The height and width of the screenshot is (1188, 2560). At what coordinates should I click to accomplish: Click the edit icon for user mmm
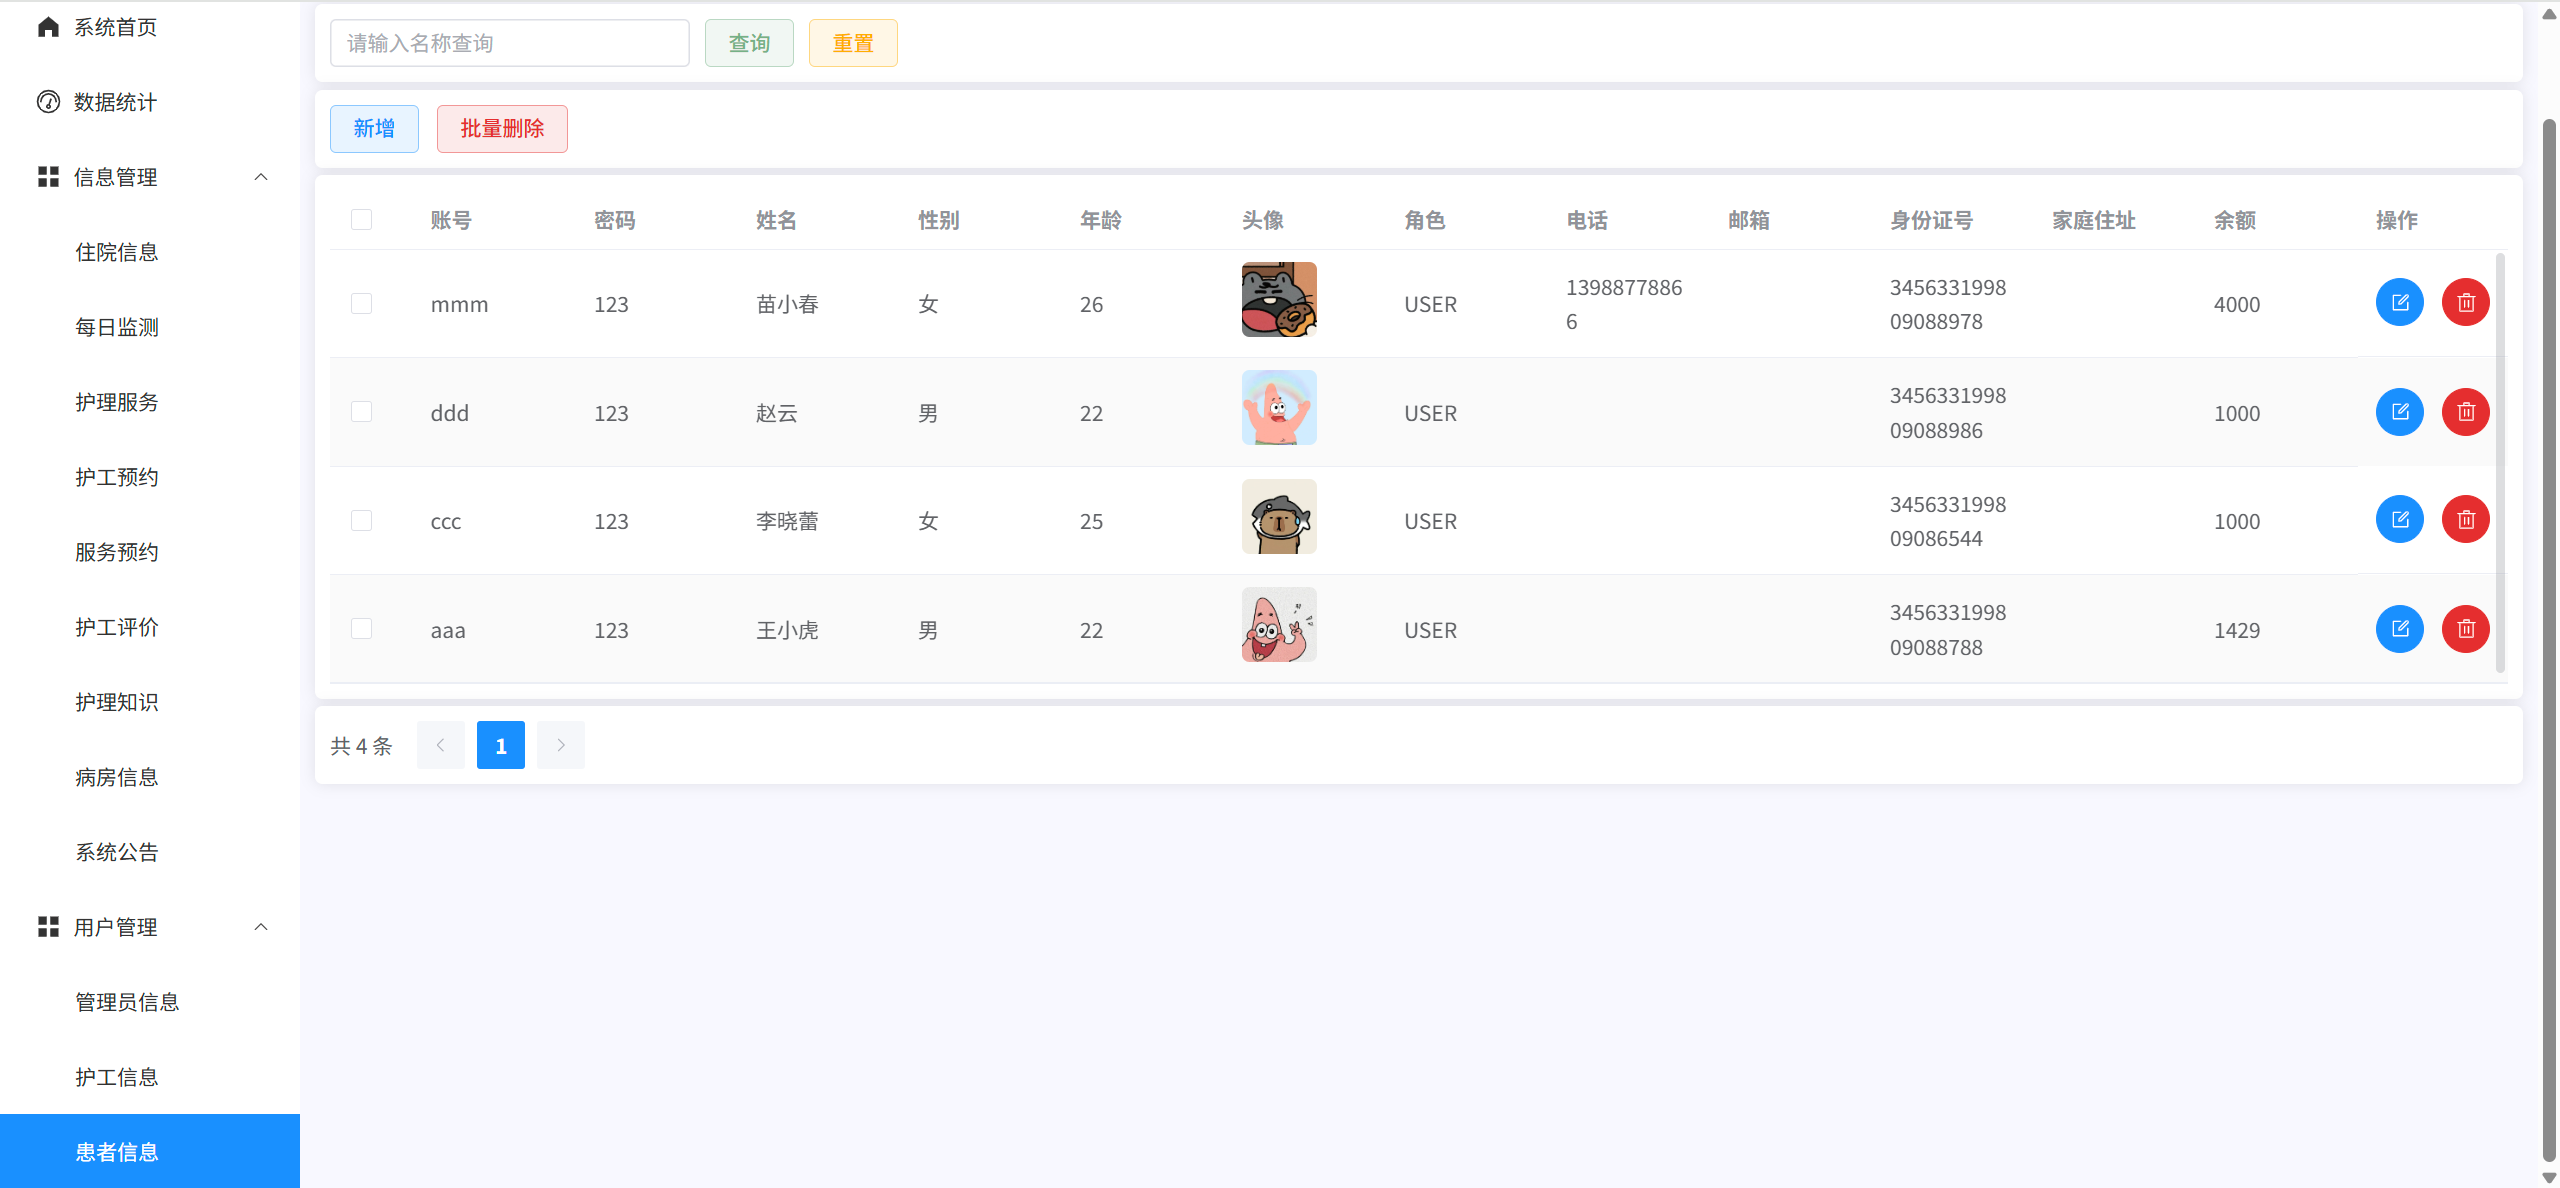(2399, 302)
